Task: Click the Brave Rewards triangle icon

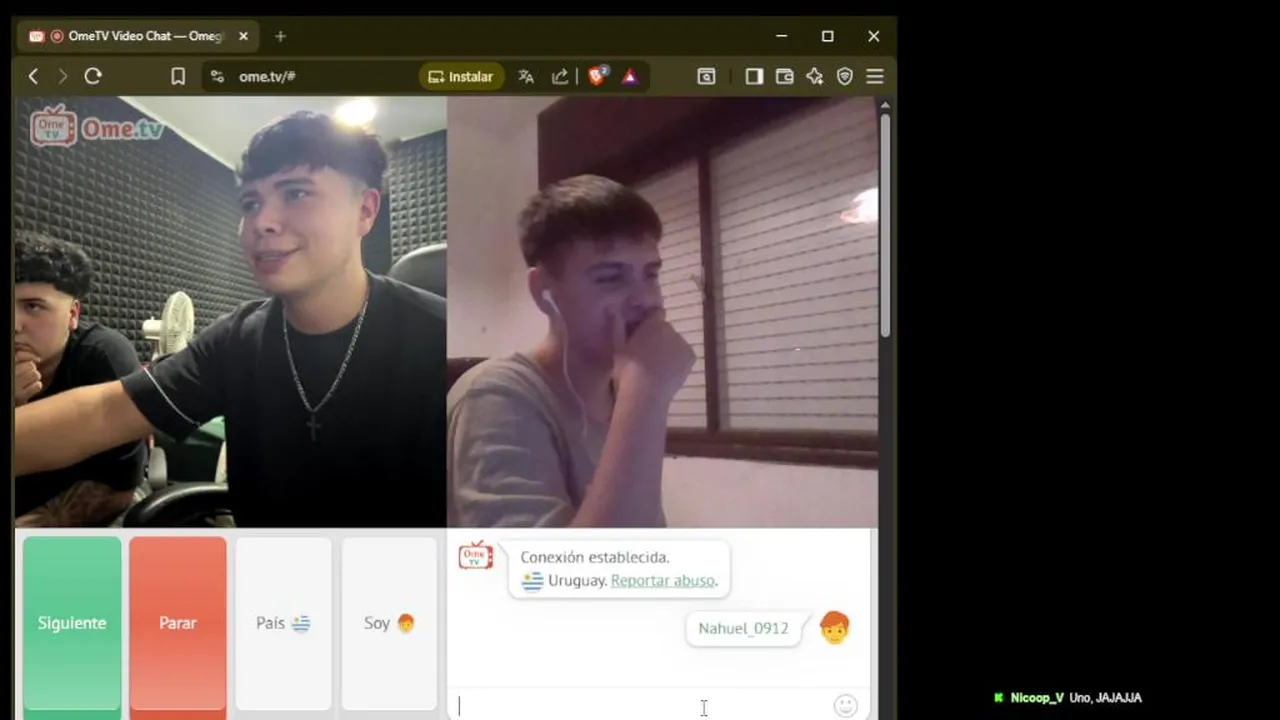Action: [x=630, y=76]
